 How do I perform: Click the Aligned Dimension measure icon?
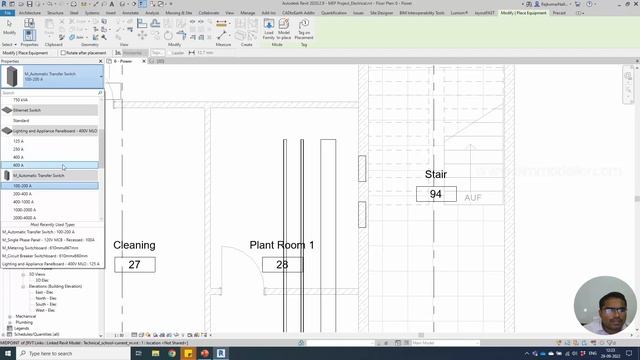[x=221, y=24]
